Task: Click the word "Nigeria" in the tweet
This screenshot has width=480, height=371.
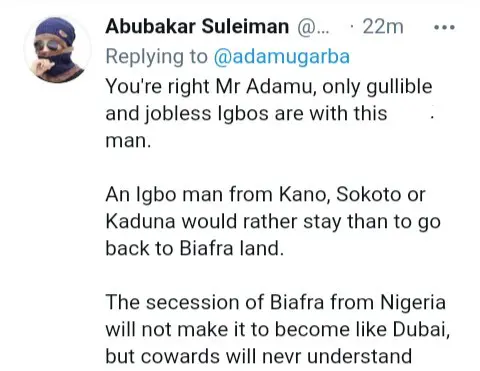Action: tap(413, 303)
